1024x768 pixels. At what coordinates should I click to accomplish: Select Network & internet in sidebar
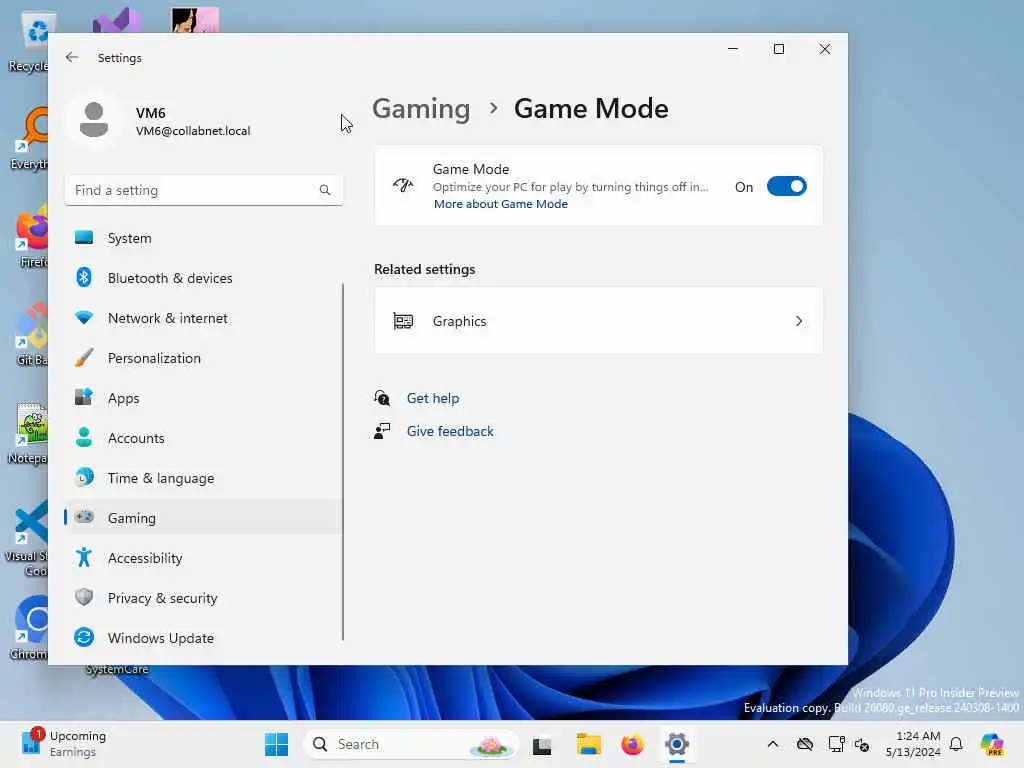click(204, 318)
